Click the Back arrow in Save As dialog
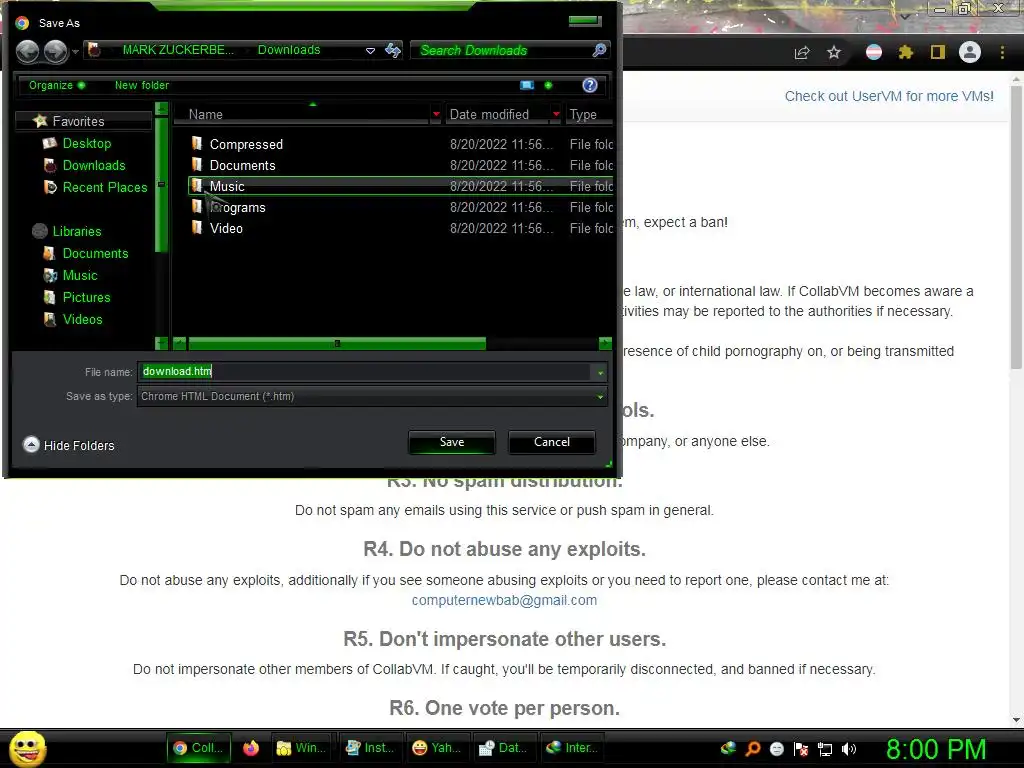1024x768 pixels. click(x=27, y=51)
